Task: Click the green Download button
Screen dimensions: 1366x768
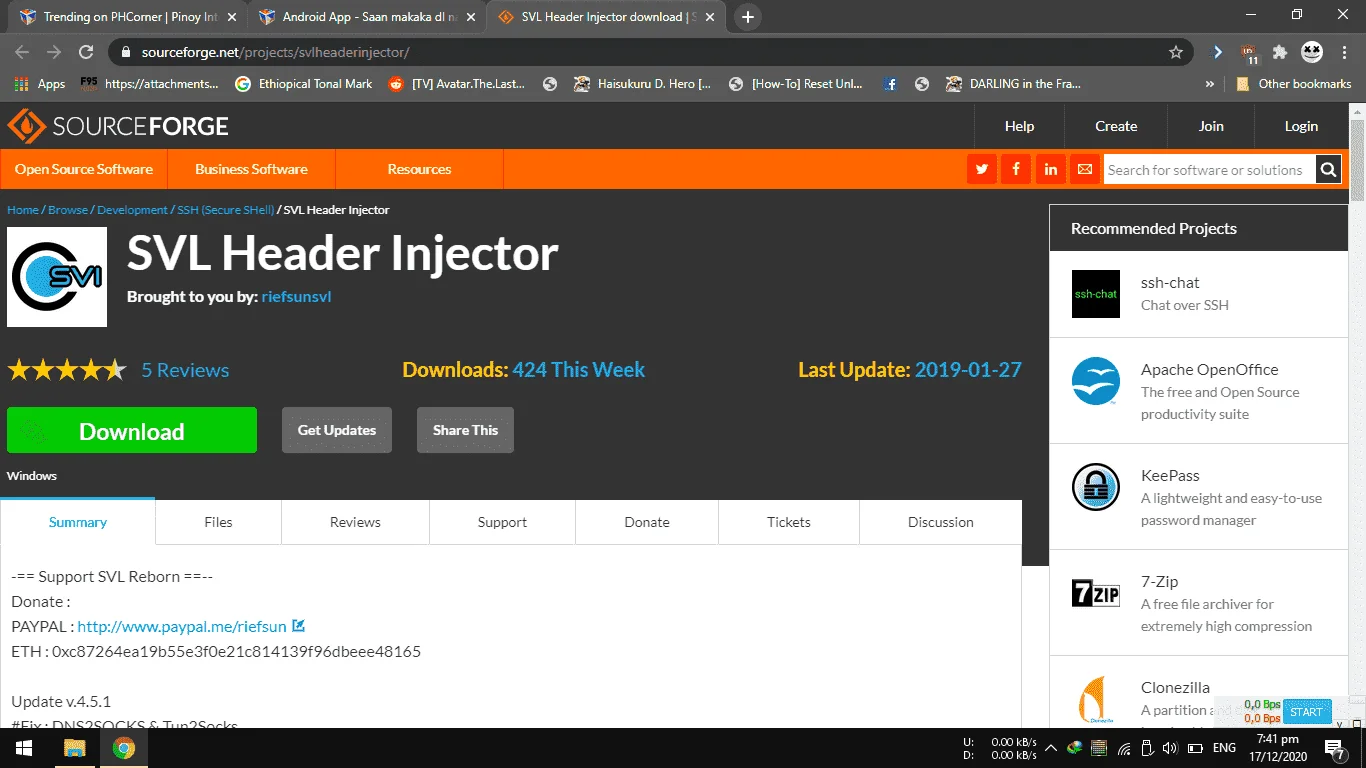Action: click(132, 431)
